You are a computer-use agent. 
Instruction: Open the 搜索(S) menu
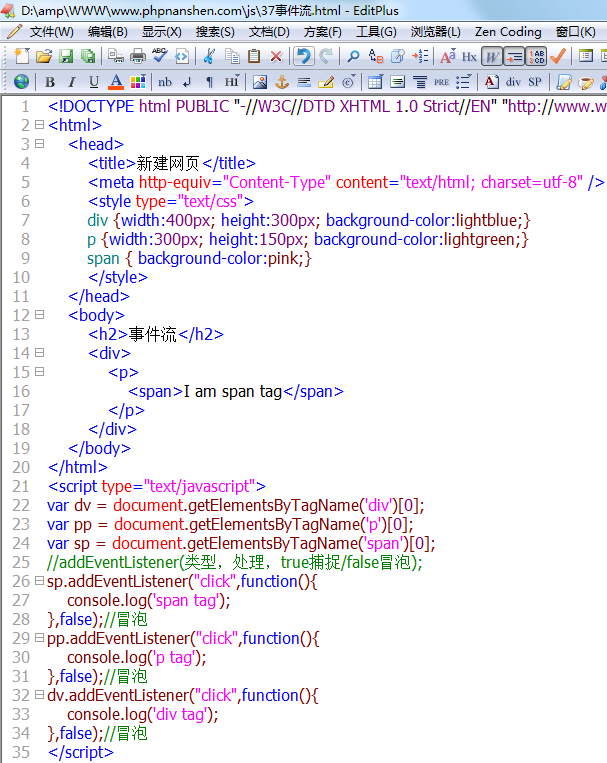tap(215, 32)
